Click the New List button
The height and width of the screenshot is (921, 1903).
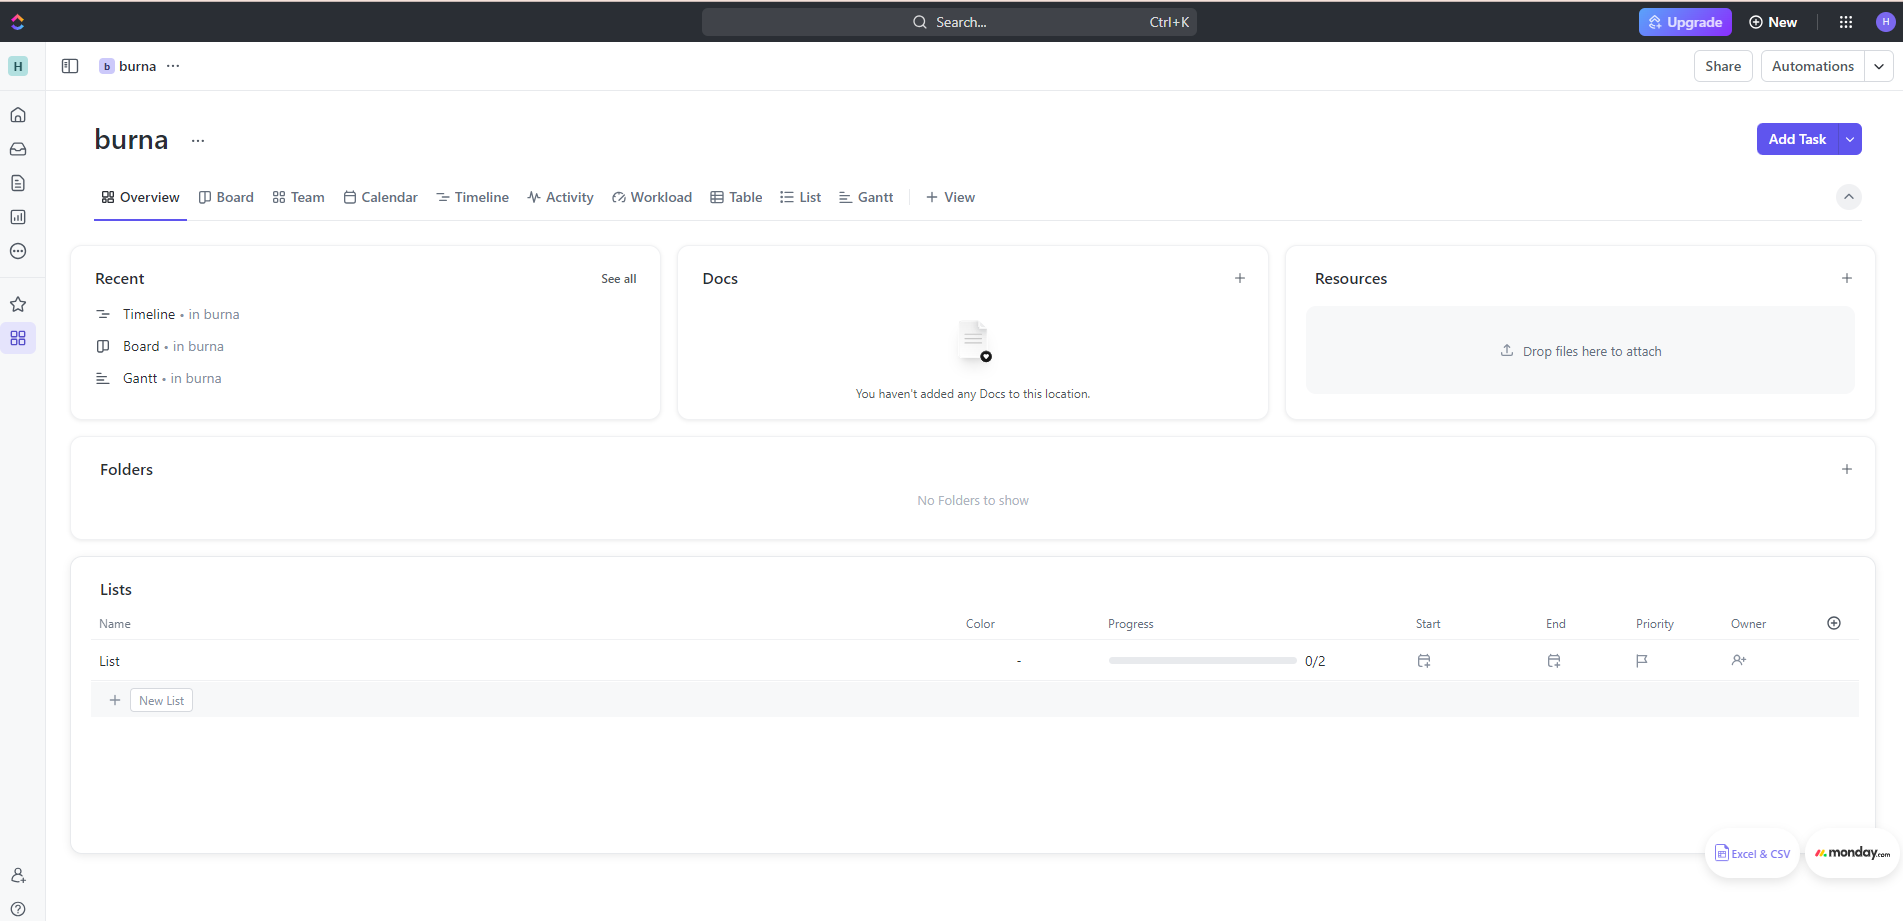(161, 700)
